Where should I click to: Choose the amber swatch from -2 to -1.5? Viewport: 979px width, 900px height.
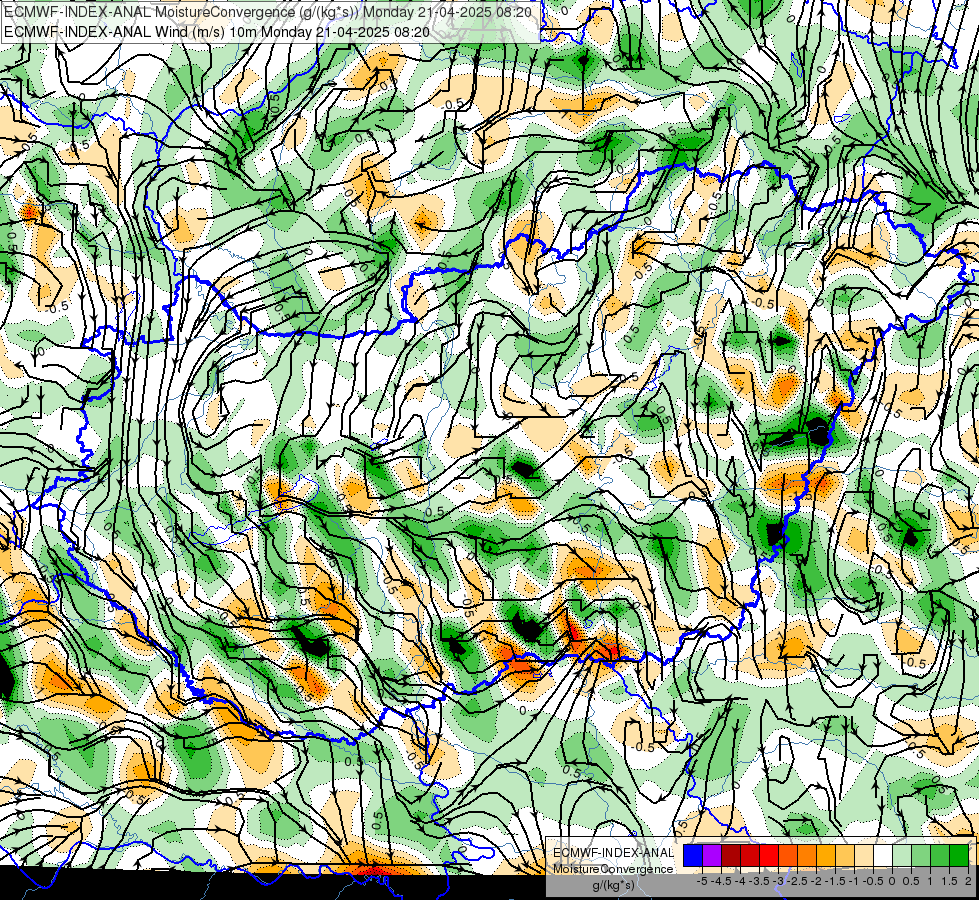pos(826,855)
